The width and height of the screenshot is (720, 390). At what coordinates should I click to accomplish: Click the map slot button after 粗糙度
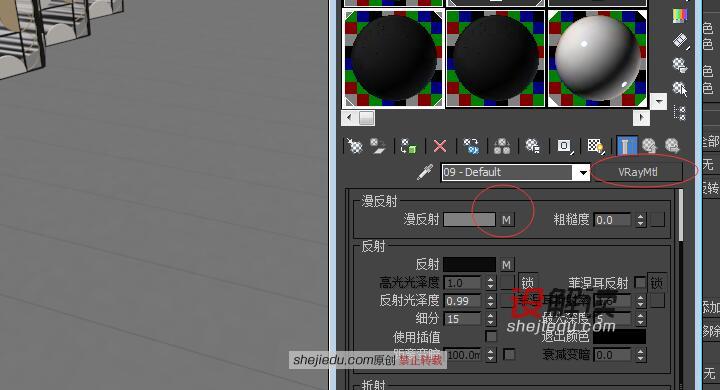point(657,220)
